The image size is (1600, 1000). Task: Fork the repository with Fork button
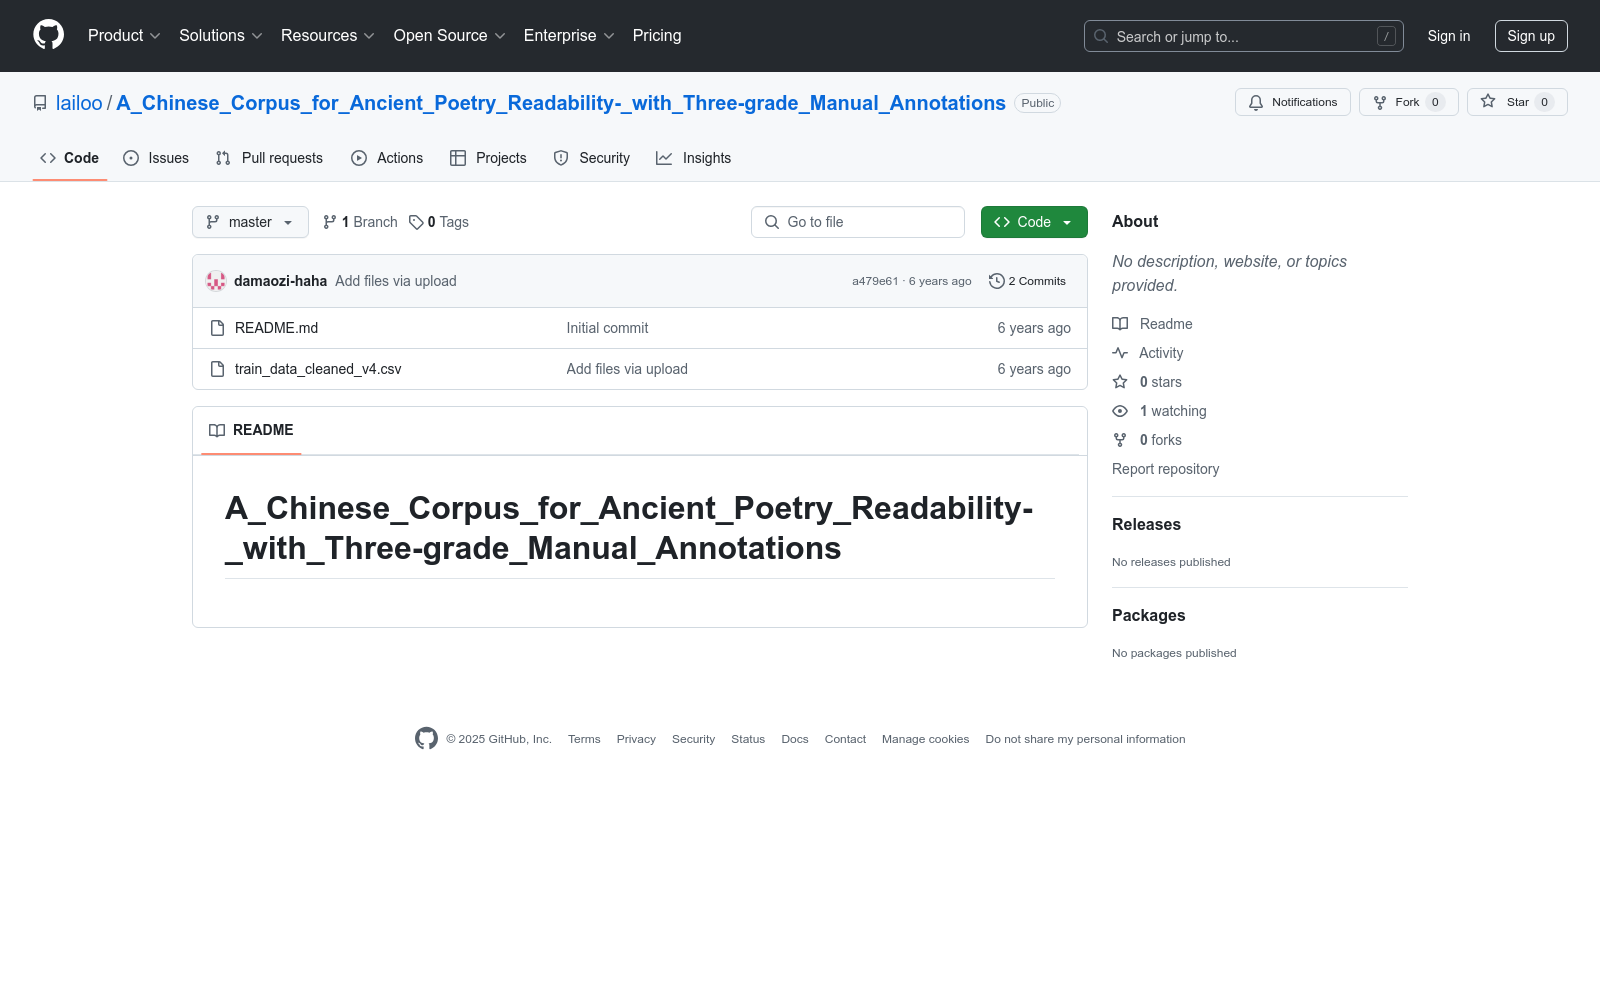click(1408, 102)
